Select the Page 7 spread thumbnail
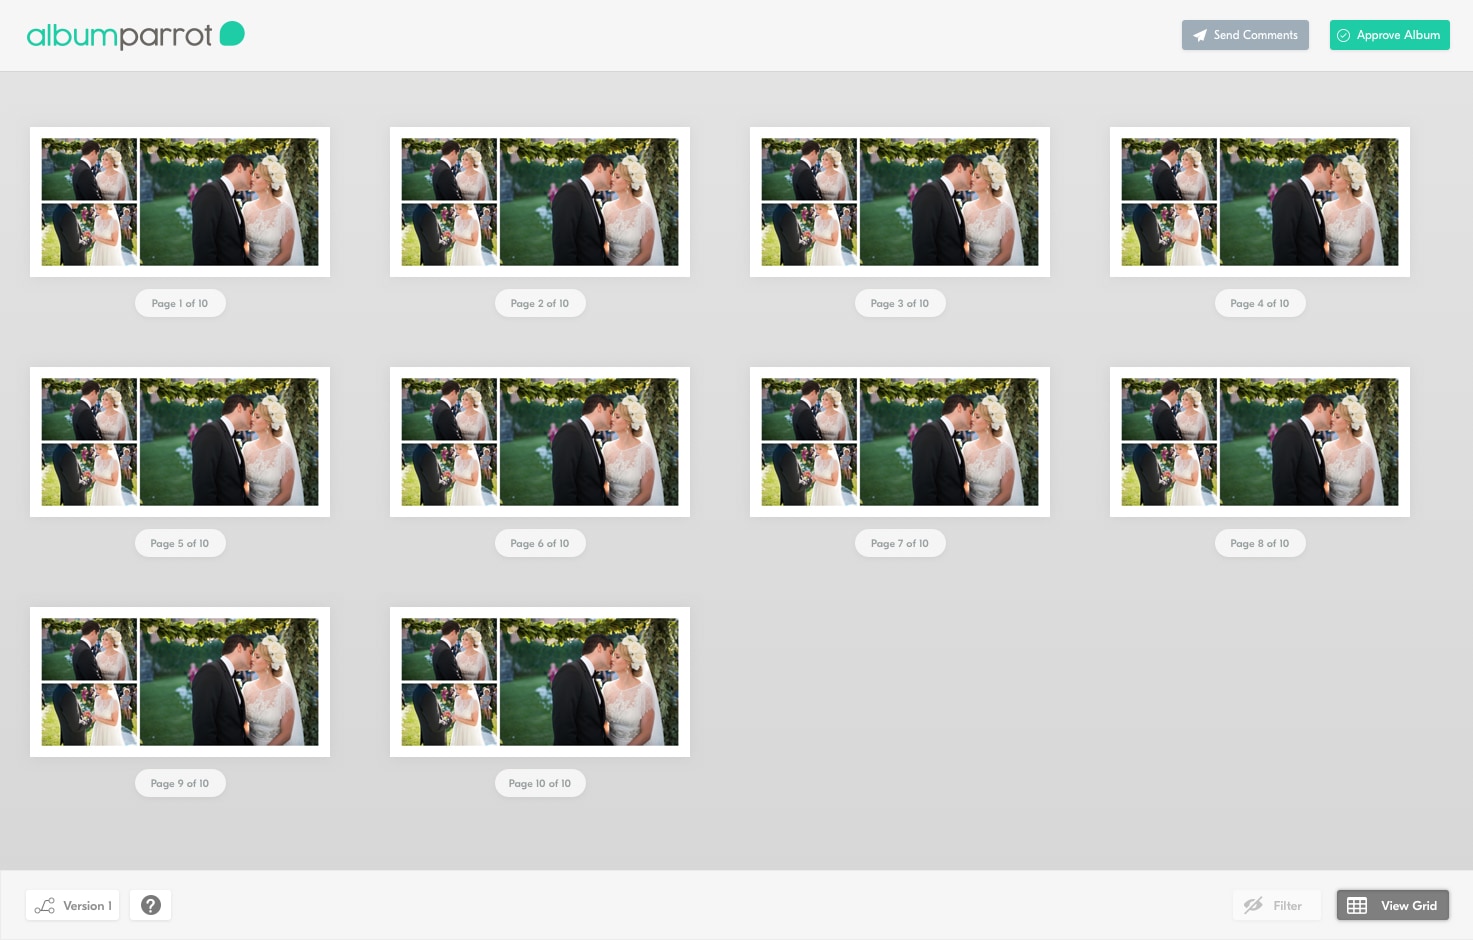Image resolution: width=1473 pixels, height=940 pixels. pos(899,441)
